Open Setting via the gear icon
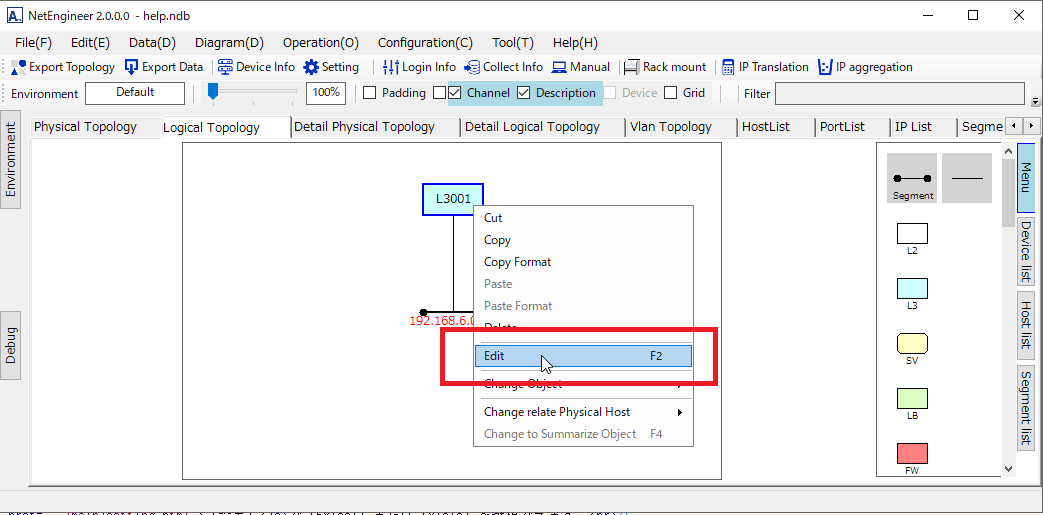This screenshot has width=1043, height=515. (x=311, y=67)
